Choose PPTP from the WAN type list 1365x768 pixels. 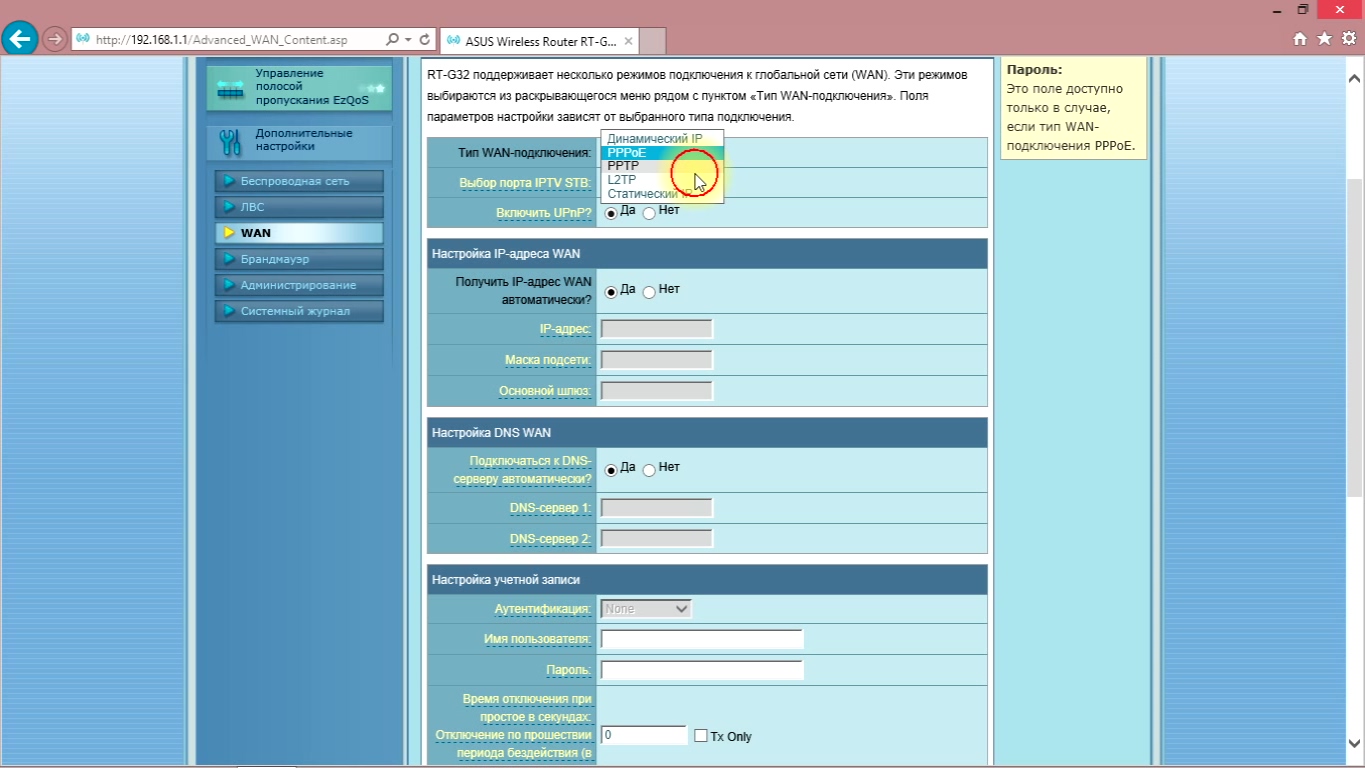click(661, 166)
